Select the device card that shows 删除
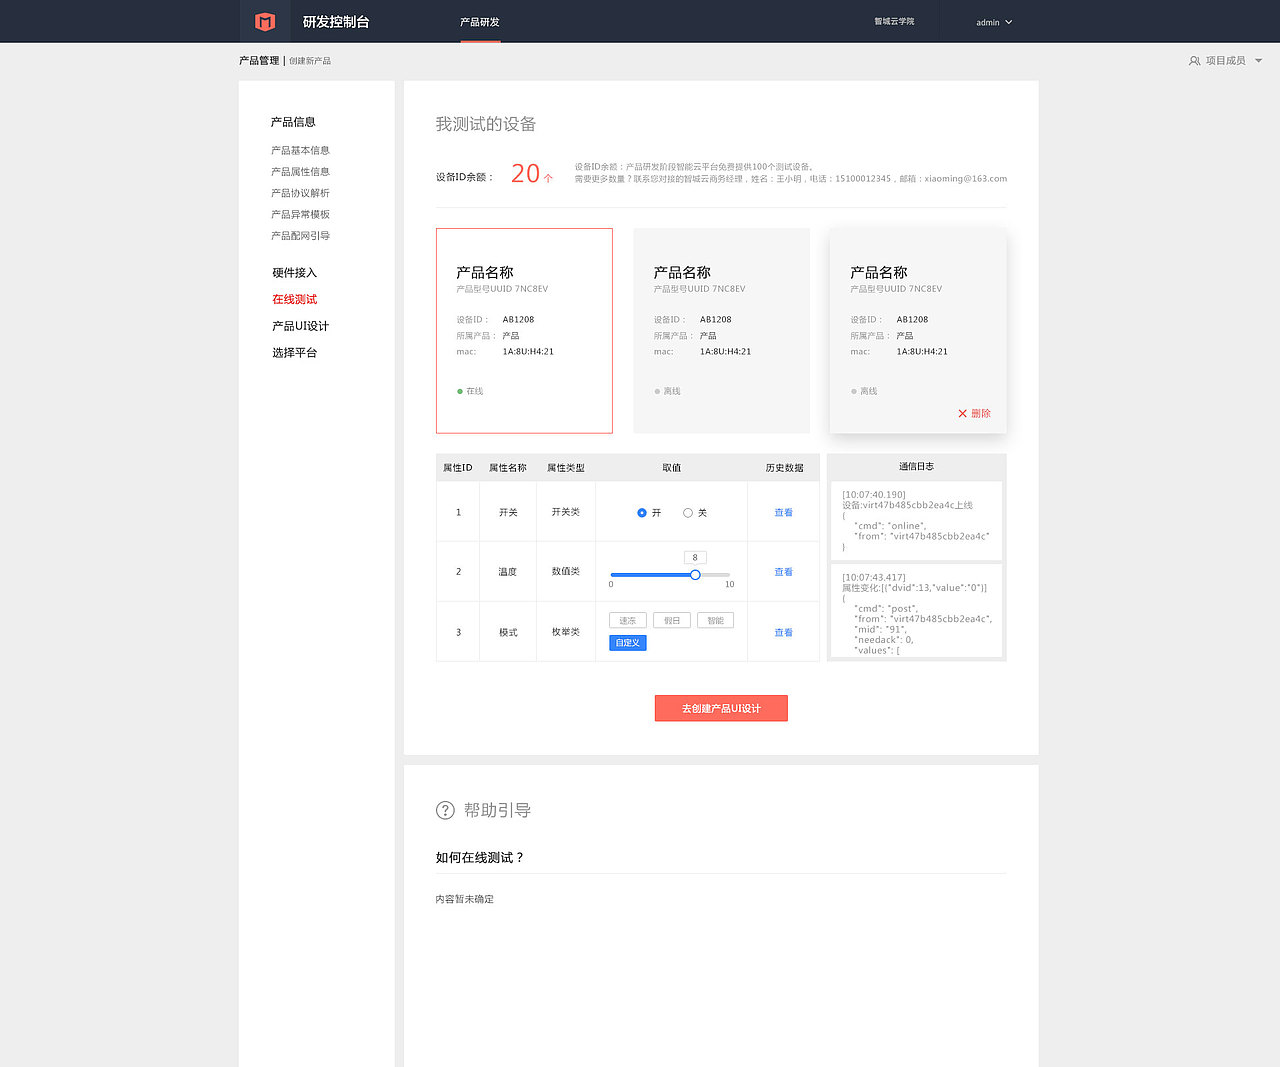This screenshot has width=1280, height=1067. [918, 331]
